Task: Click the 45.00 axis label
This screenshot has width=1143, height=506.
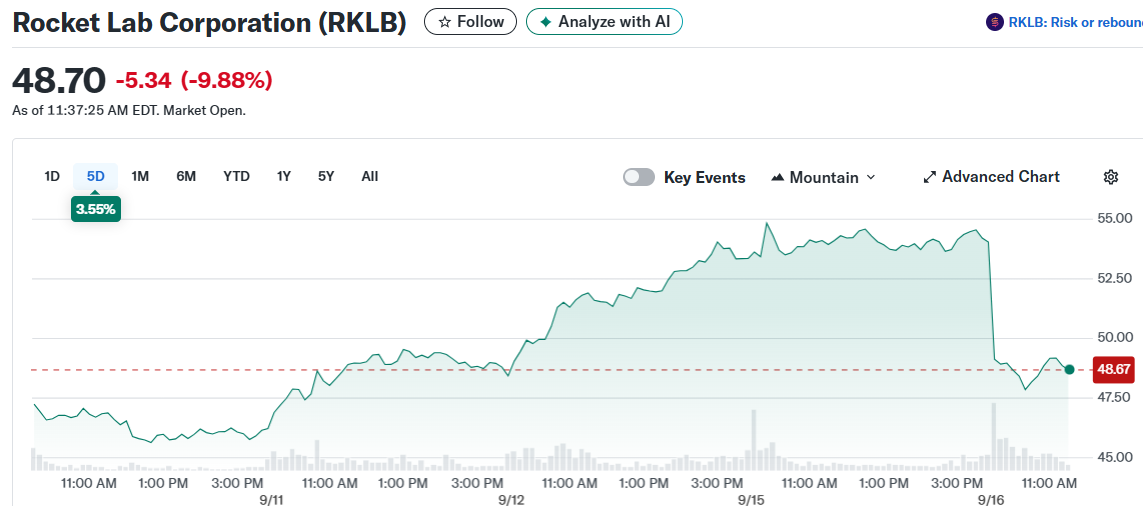Action: point(1114,457)
